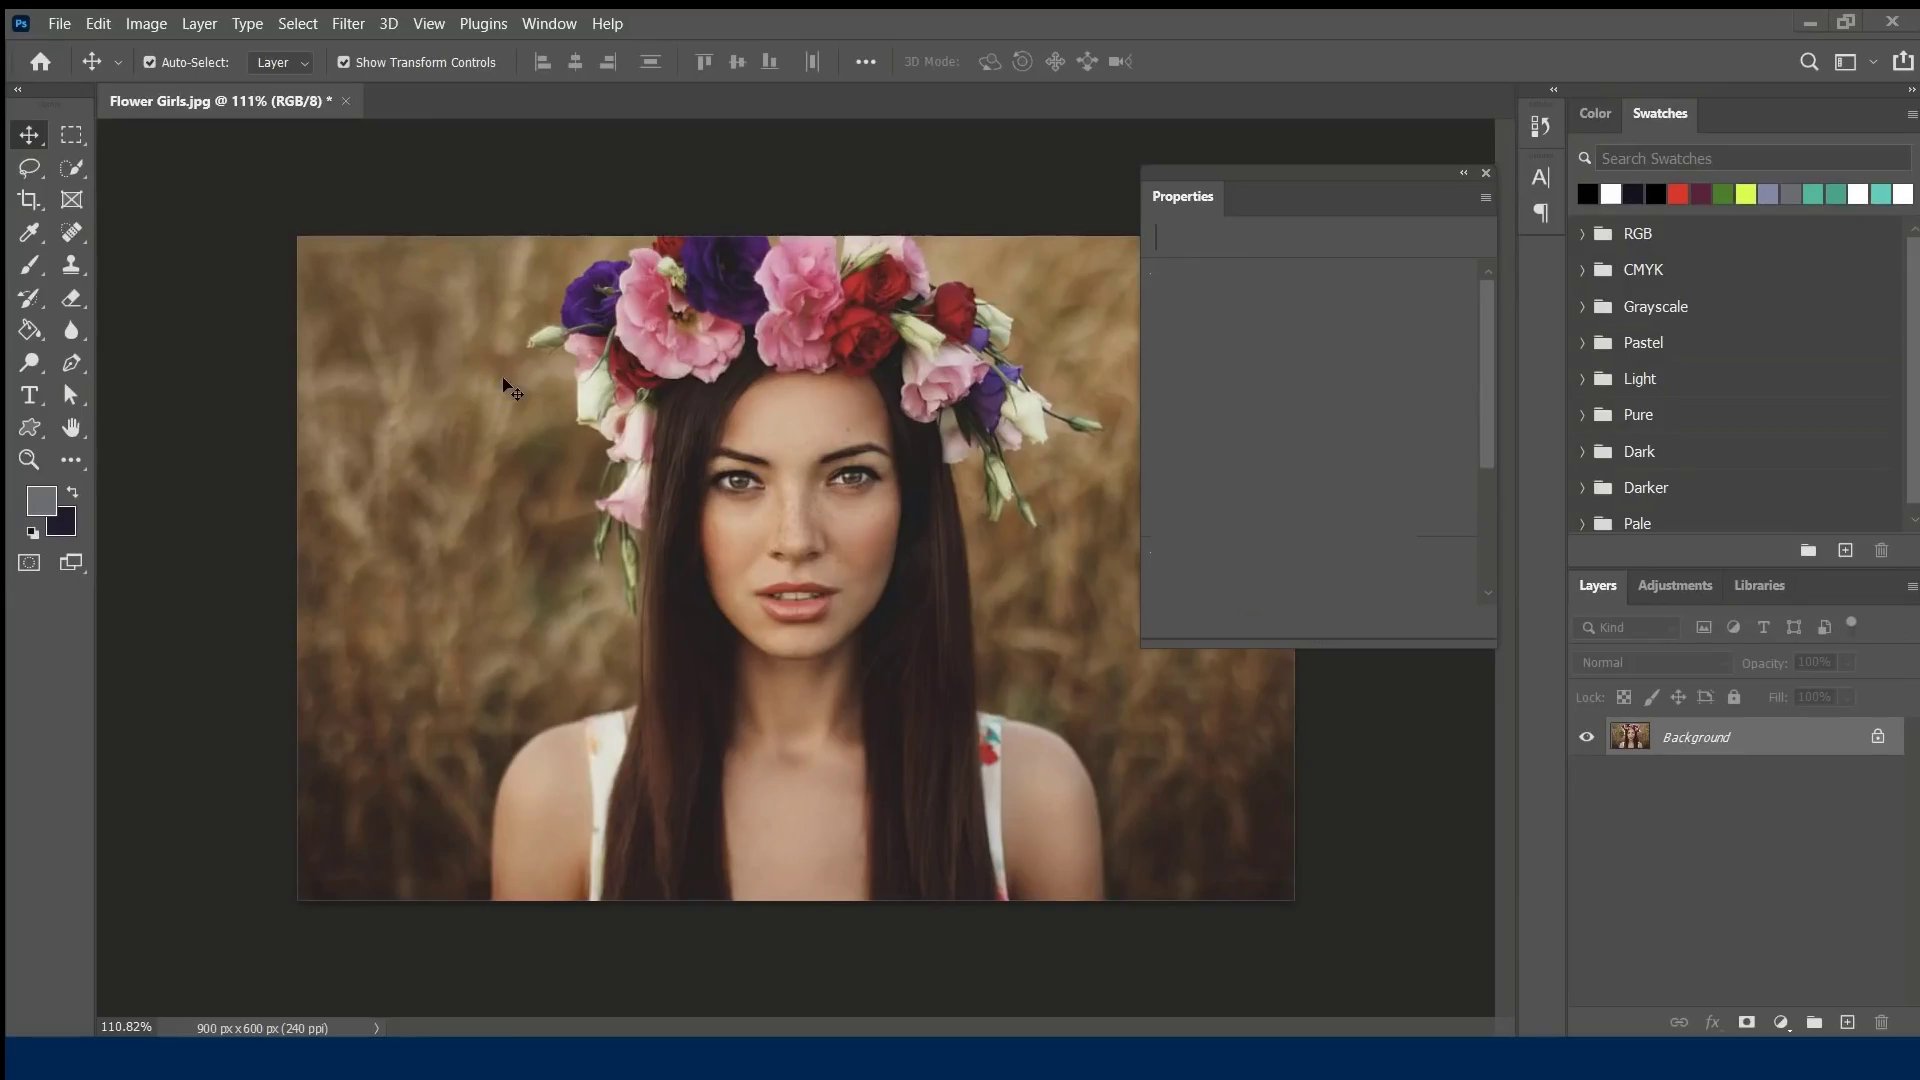The image size is (1920, 1080).
Task: Click the Create new swatch group button
Action: pos(1808,551)
